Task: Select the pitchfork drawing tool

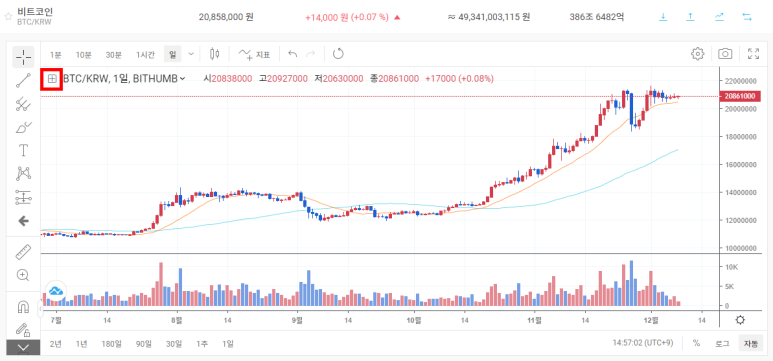Action: coord(23,104)
